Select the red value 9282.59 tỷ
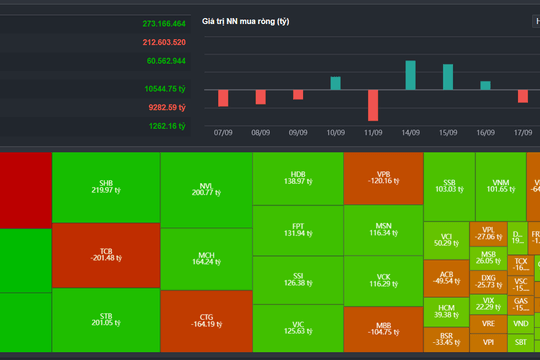The height and width of the screenshot is (360, 540). [x=167, y=107]
